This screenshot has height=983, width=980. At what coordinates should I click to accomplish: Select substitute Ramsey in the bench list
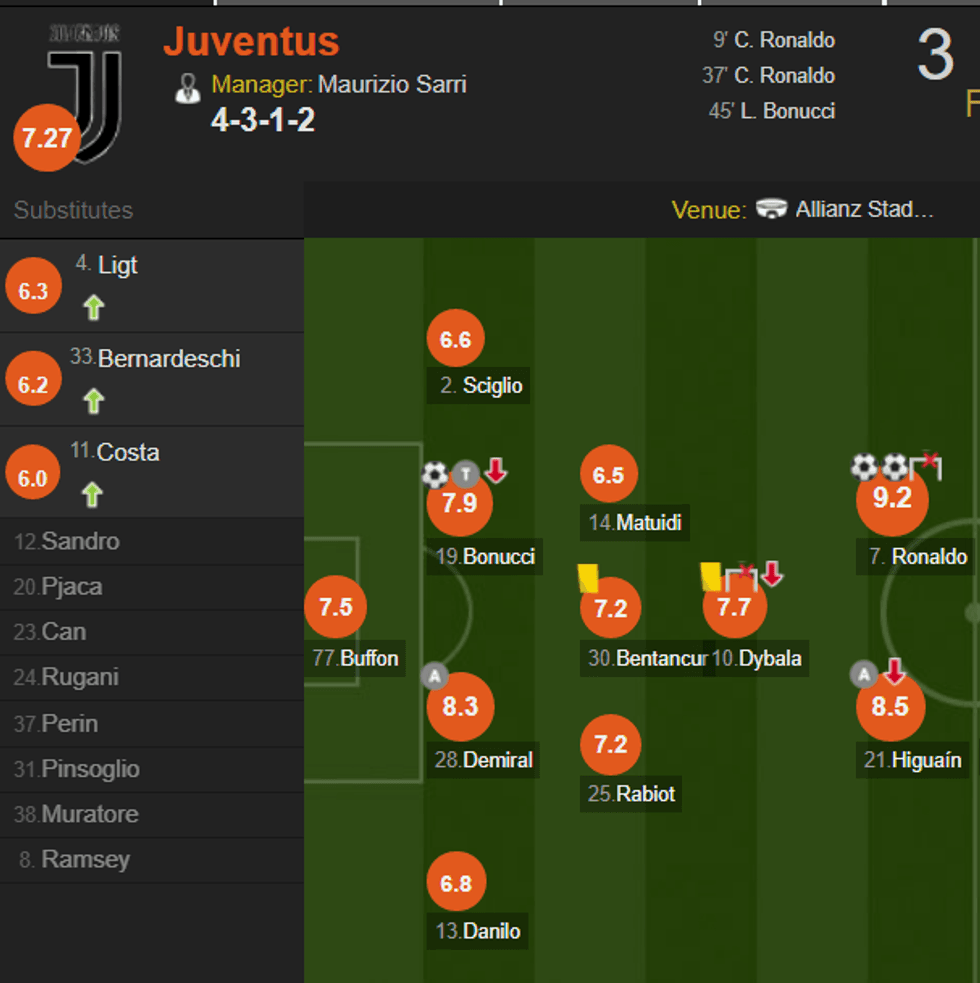coord(85,859)
